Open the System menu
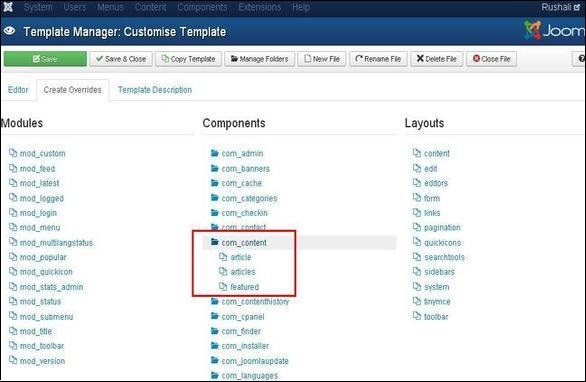 click(x=38, y=7)
